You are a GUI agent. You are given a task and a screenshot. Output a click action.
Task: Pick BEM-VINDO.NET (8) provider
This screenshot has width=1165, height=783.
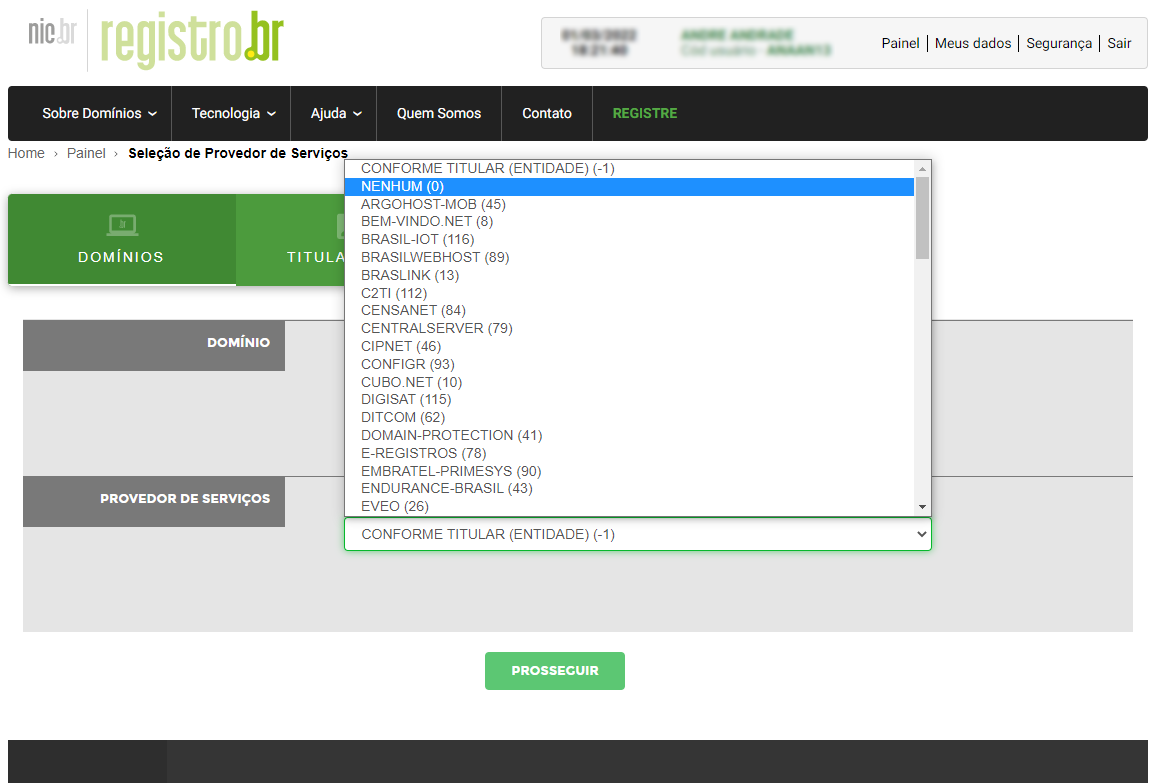(x=629, y=221)
